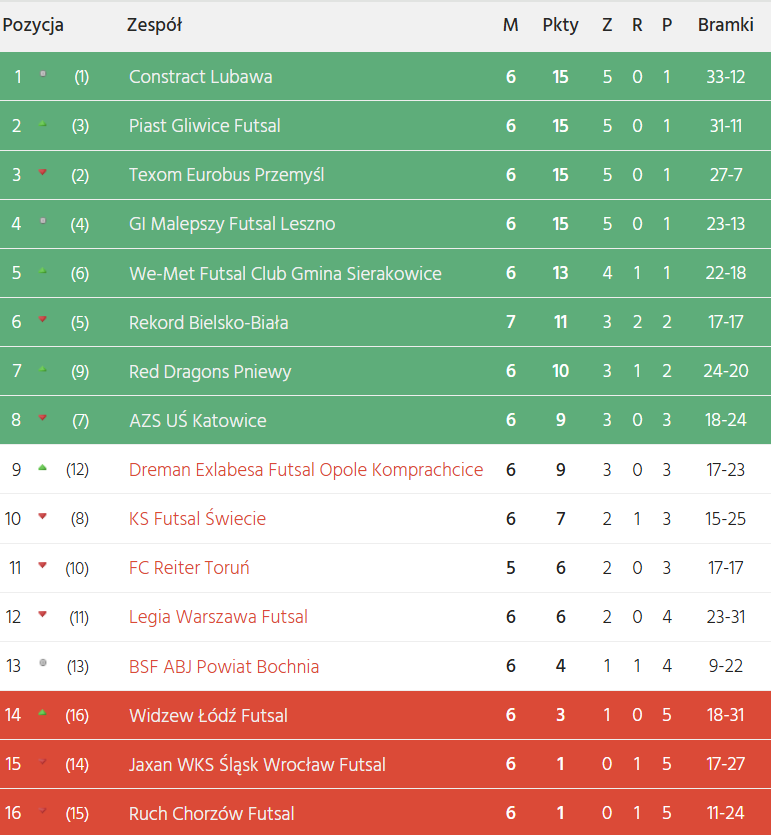Click up arrow beside Widzew Łódź Futsal
This screenshot has width=771, height=835.
click(42, 713)
